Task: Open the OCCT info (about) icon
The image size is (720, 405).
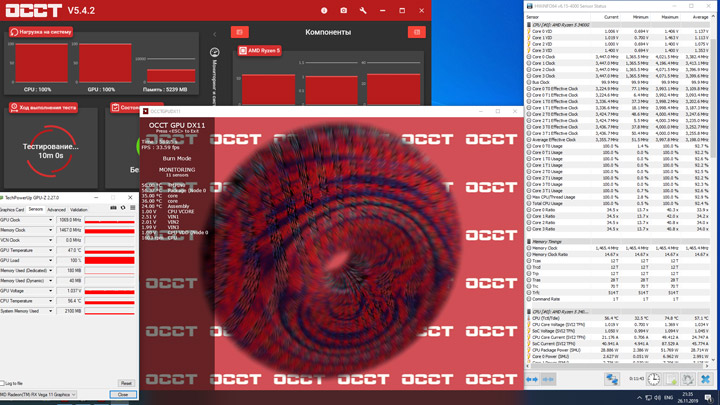Action: pyautogui.click(x=324, y=10)
